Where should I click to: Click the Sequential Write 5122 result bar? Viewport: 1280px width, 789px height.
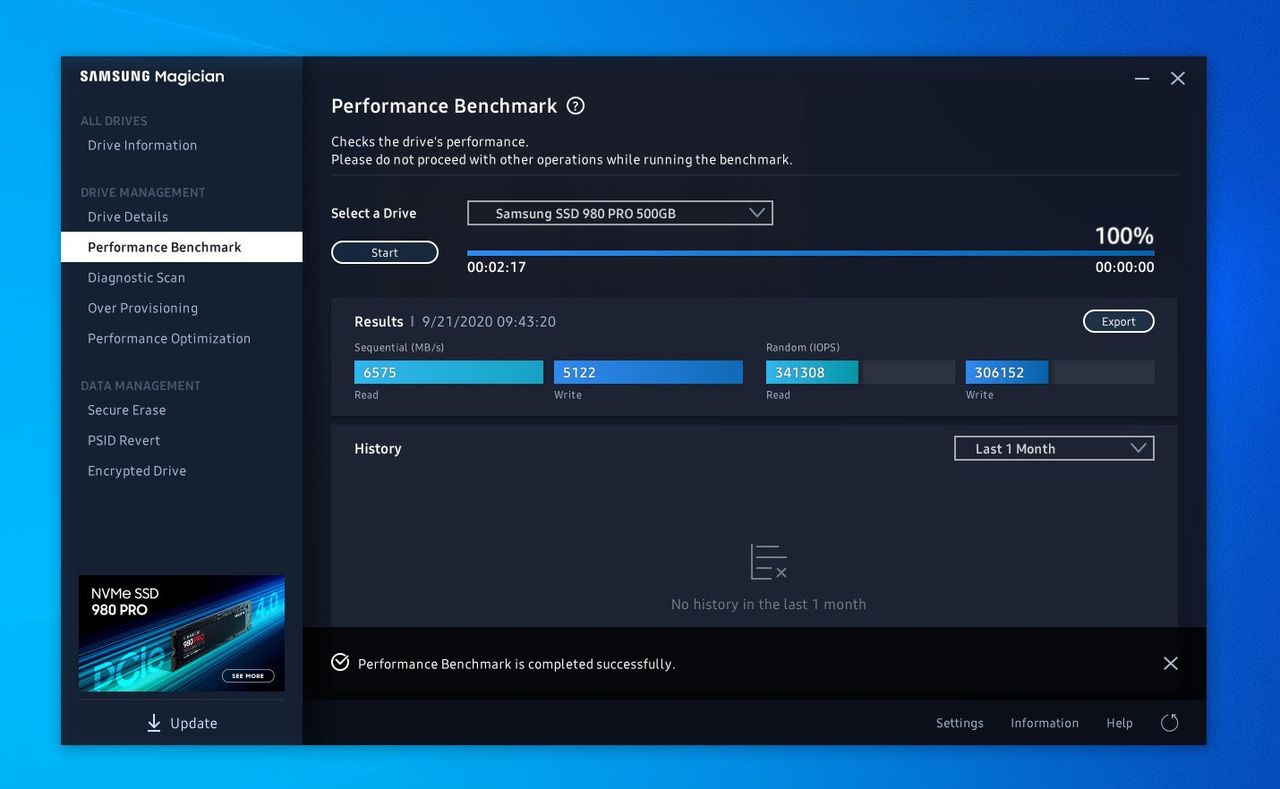click(649, 372)
